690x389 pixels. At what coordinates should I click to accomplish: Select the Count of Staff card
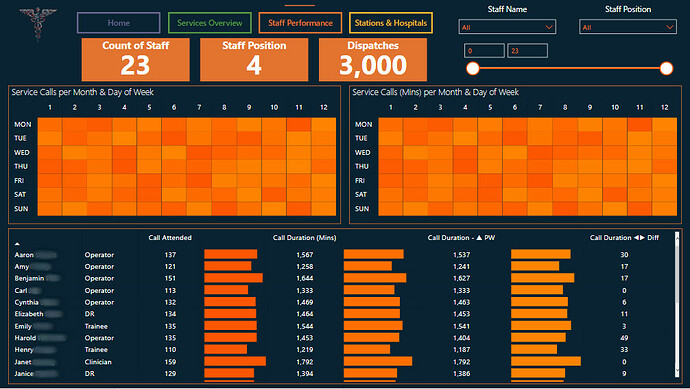(136, 59)
